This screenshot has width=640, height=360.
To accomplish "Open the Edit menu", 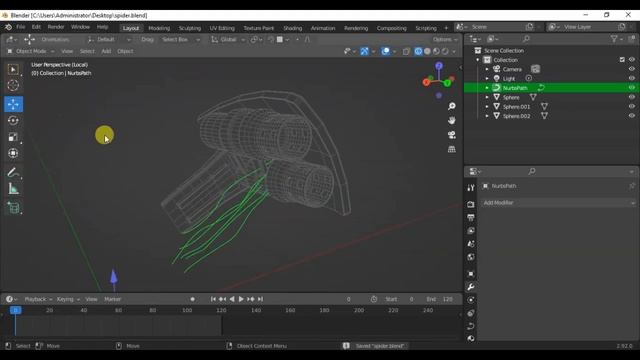I will 36,27.
